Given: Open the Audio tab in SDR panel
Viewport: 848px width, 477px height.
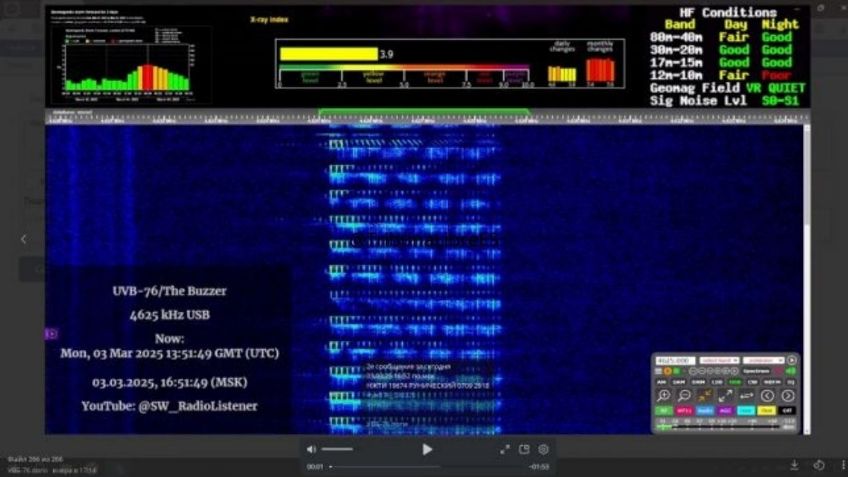Looking at the screenshot, I should click(705, 410).
